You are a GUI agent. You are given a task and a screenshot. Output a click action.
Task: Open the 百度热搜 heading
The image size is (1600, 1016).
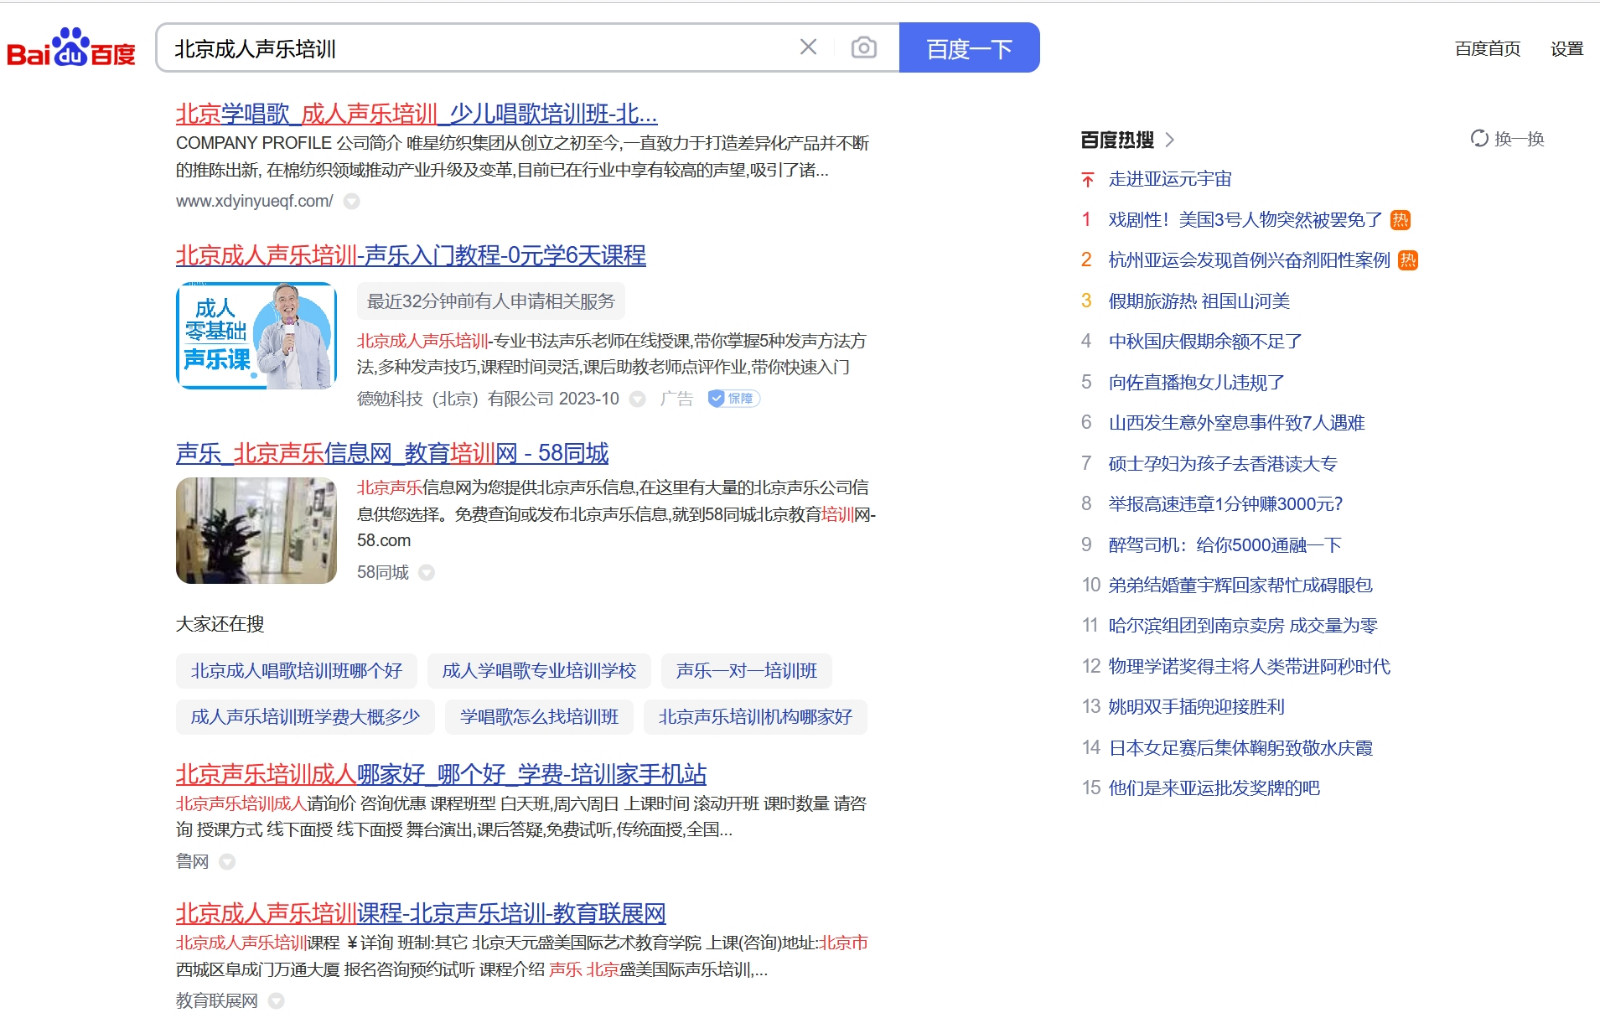1117,140
